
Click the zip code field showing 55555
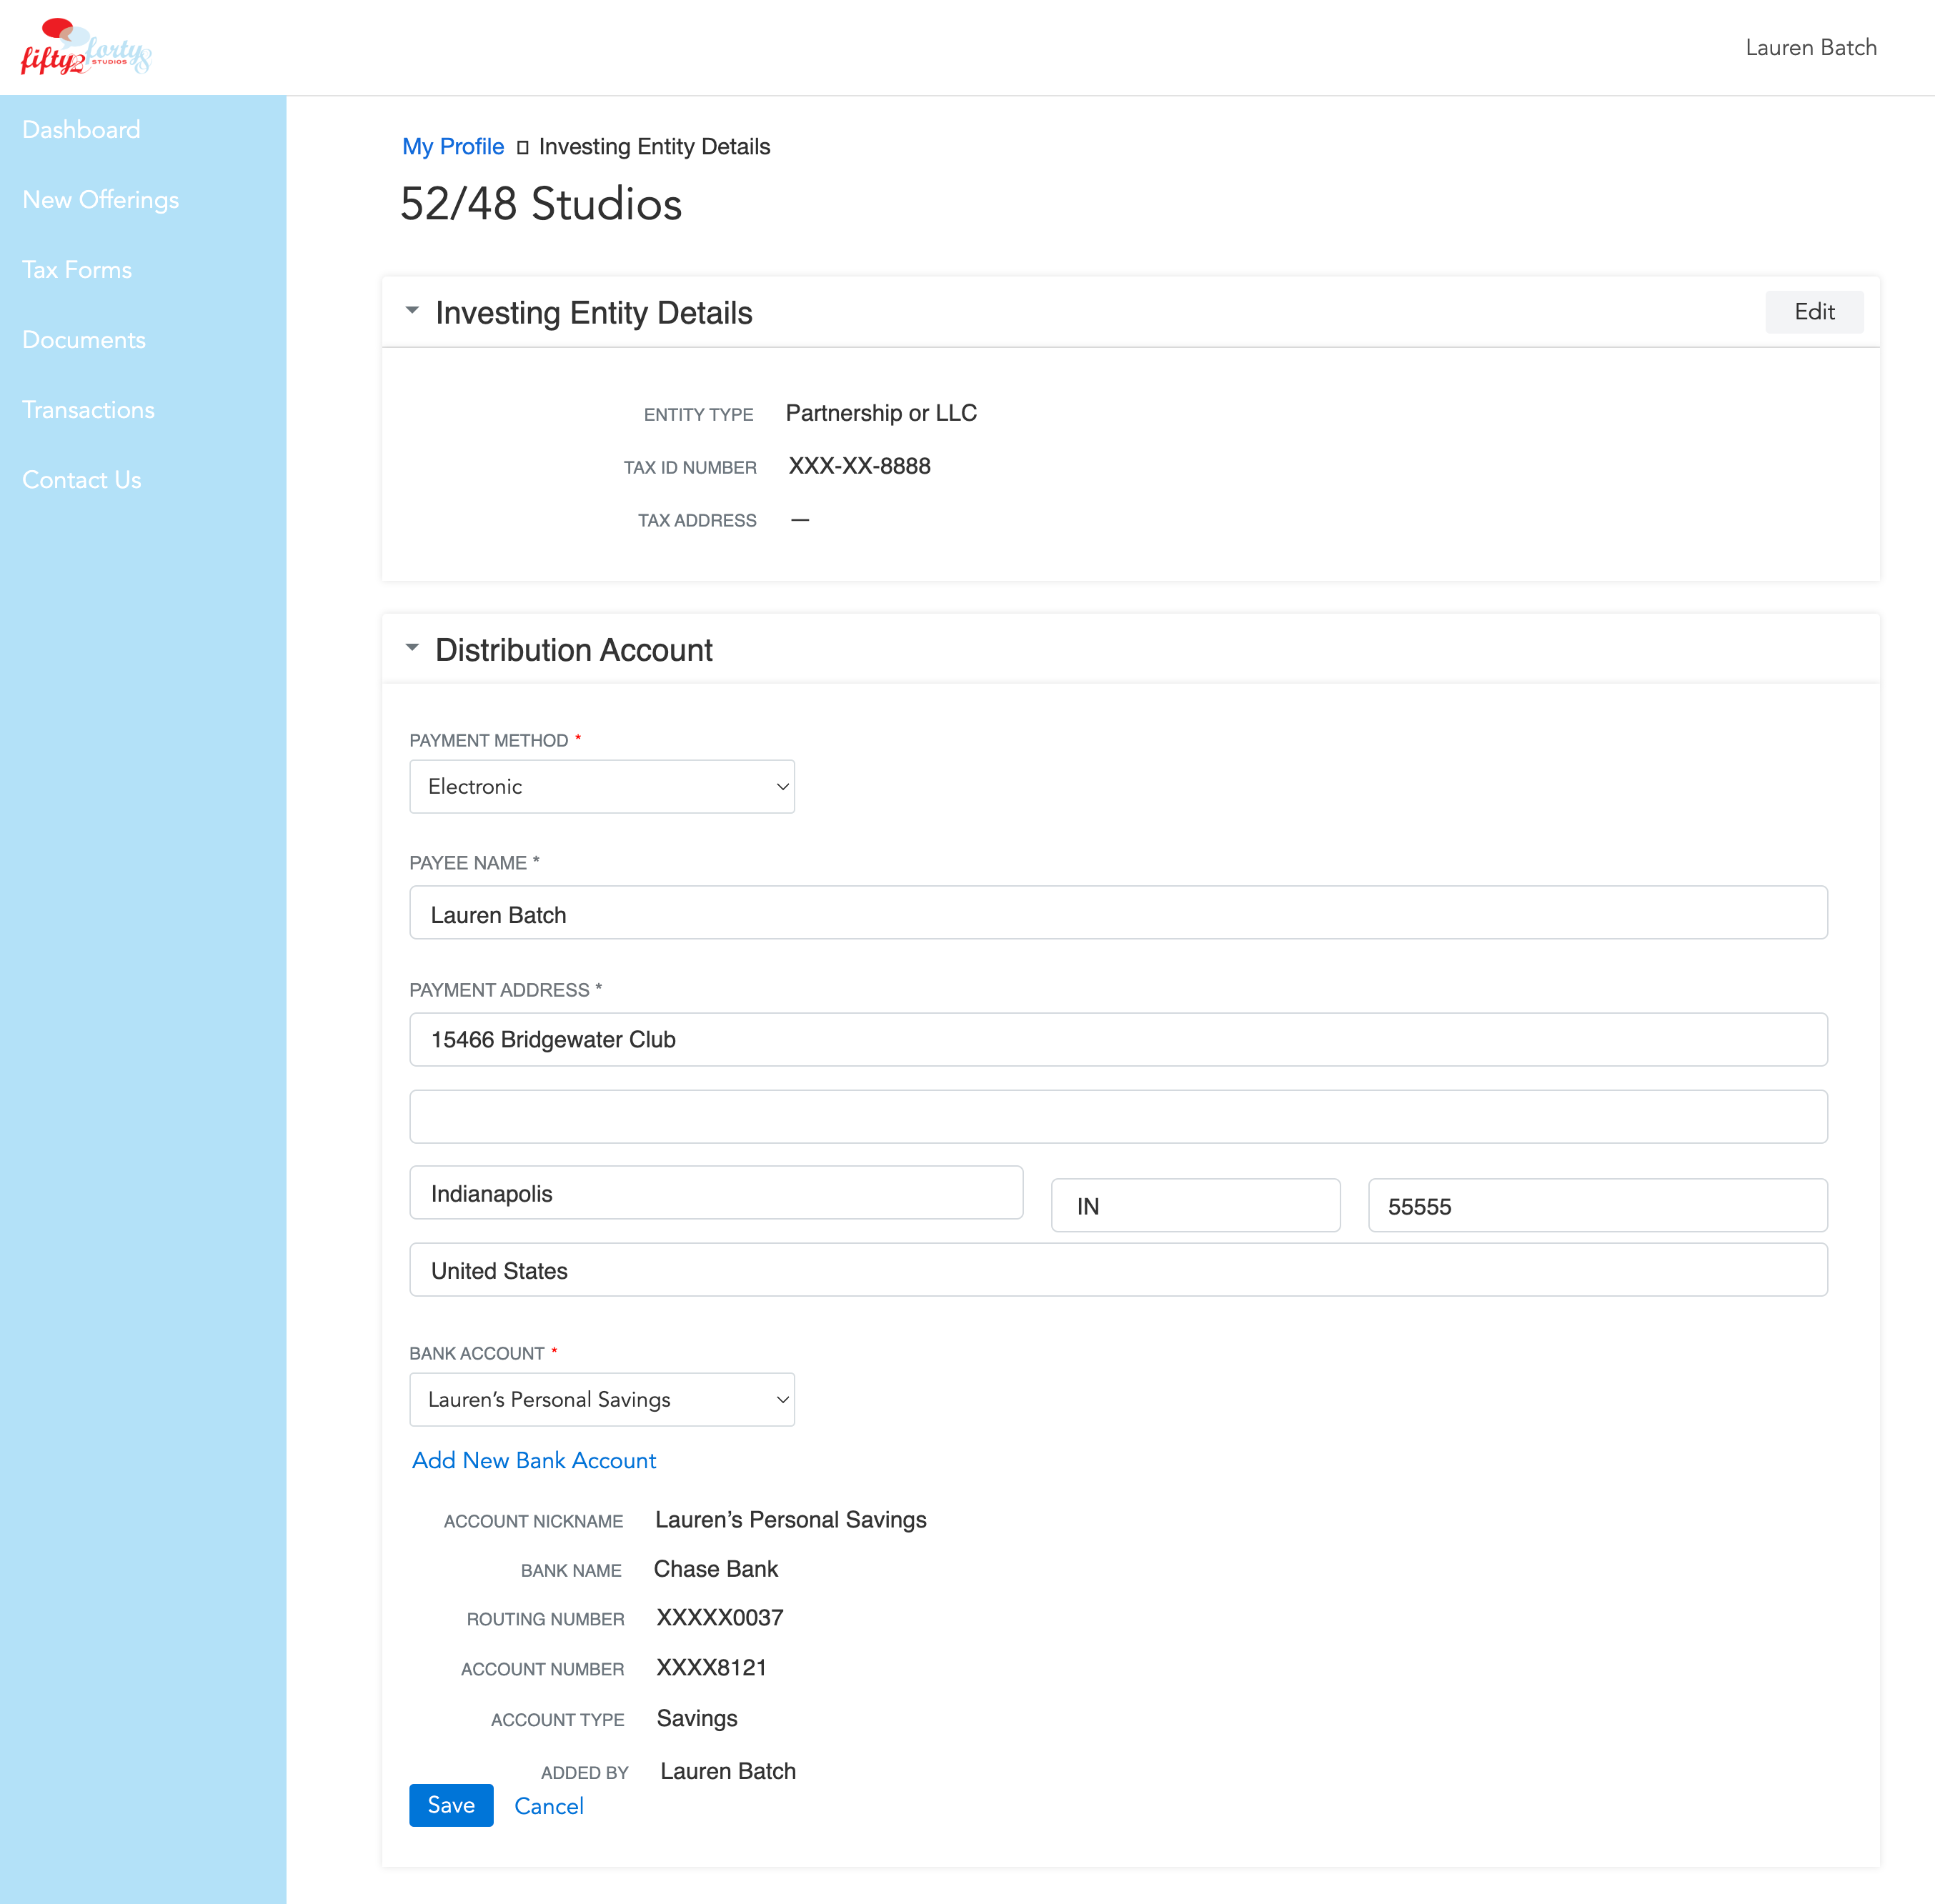tap(1596, 1206)
